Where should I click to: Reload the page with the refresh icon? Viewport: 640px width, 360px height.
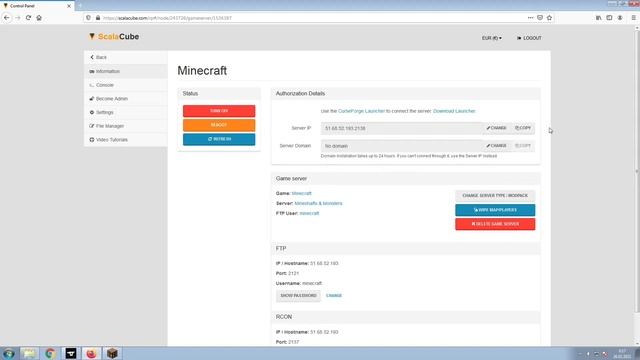pyautogui.click(x=28, y=18)
